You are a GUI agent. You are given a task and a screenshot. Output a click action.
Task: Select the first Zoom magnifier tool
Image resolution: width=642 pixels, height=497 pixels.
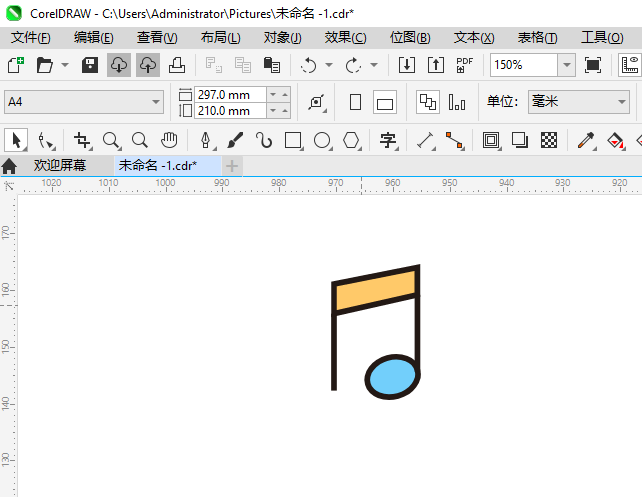[x=111, y=140]
